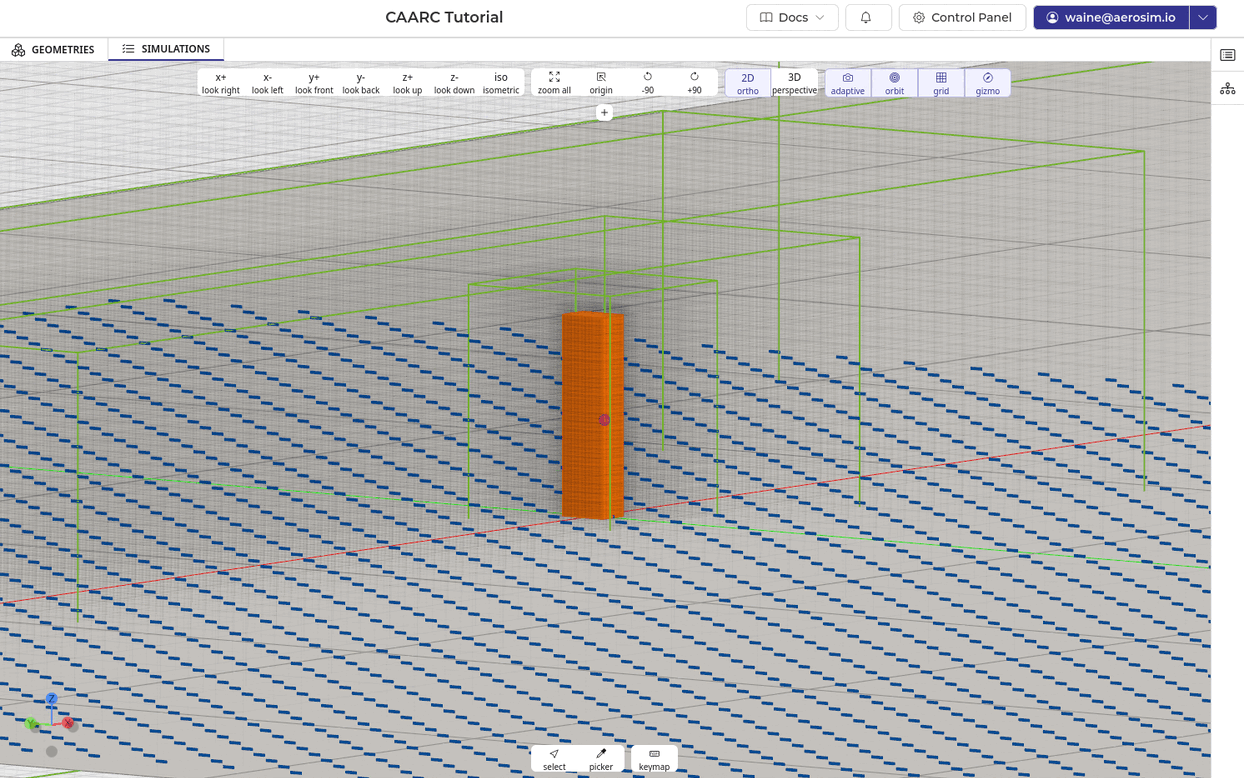Click the plus expand button below toolbar
This screenshot has width=1244, height=778.
click(x=604, y=113)
